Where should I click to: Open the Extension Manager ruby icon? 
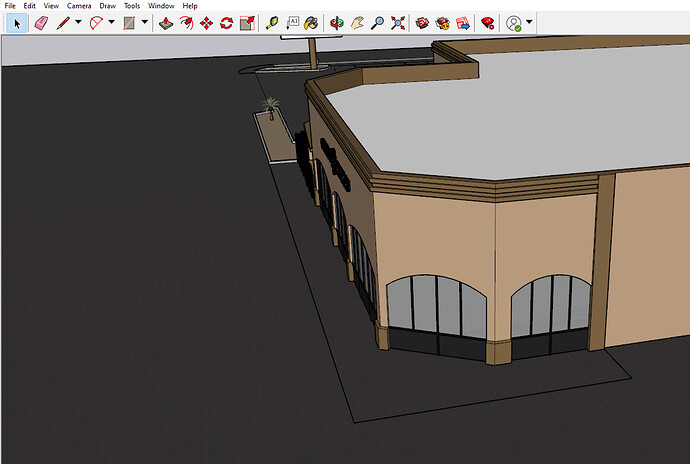pos(488,23)
